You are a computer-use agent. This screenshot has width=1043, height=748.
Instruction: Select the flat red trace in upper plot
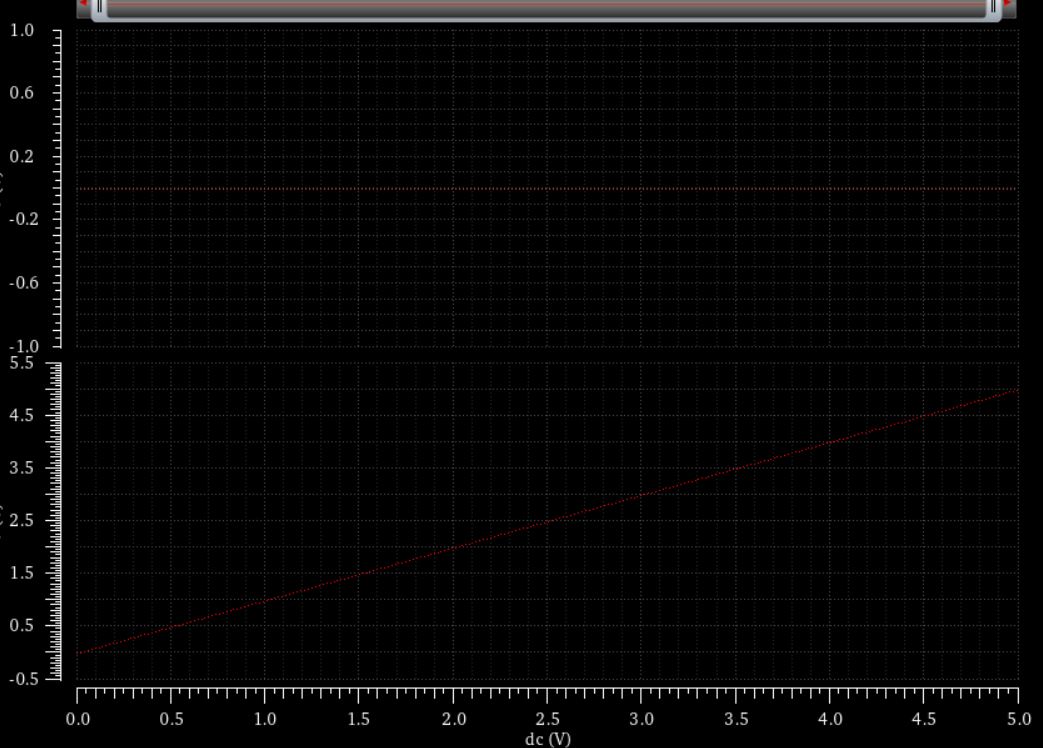coord(546,188)
